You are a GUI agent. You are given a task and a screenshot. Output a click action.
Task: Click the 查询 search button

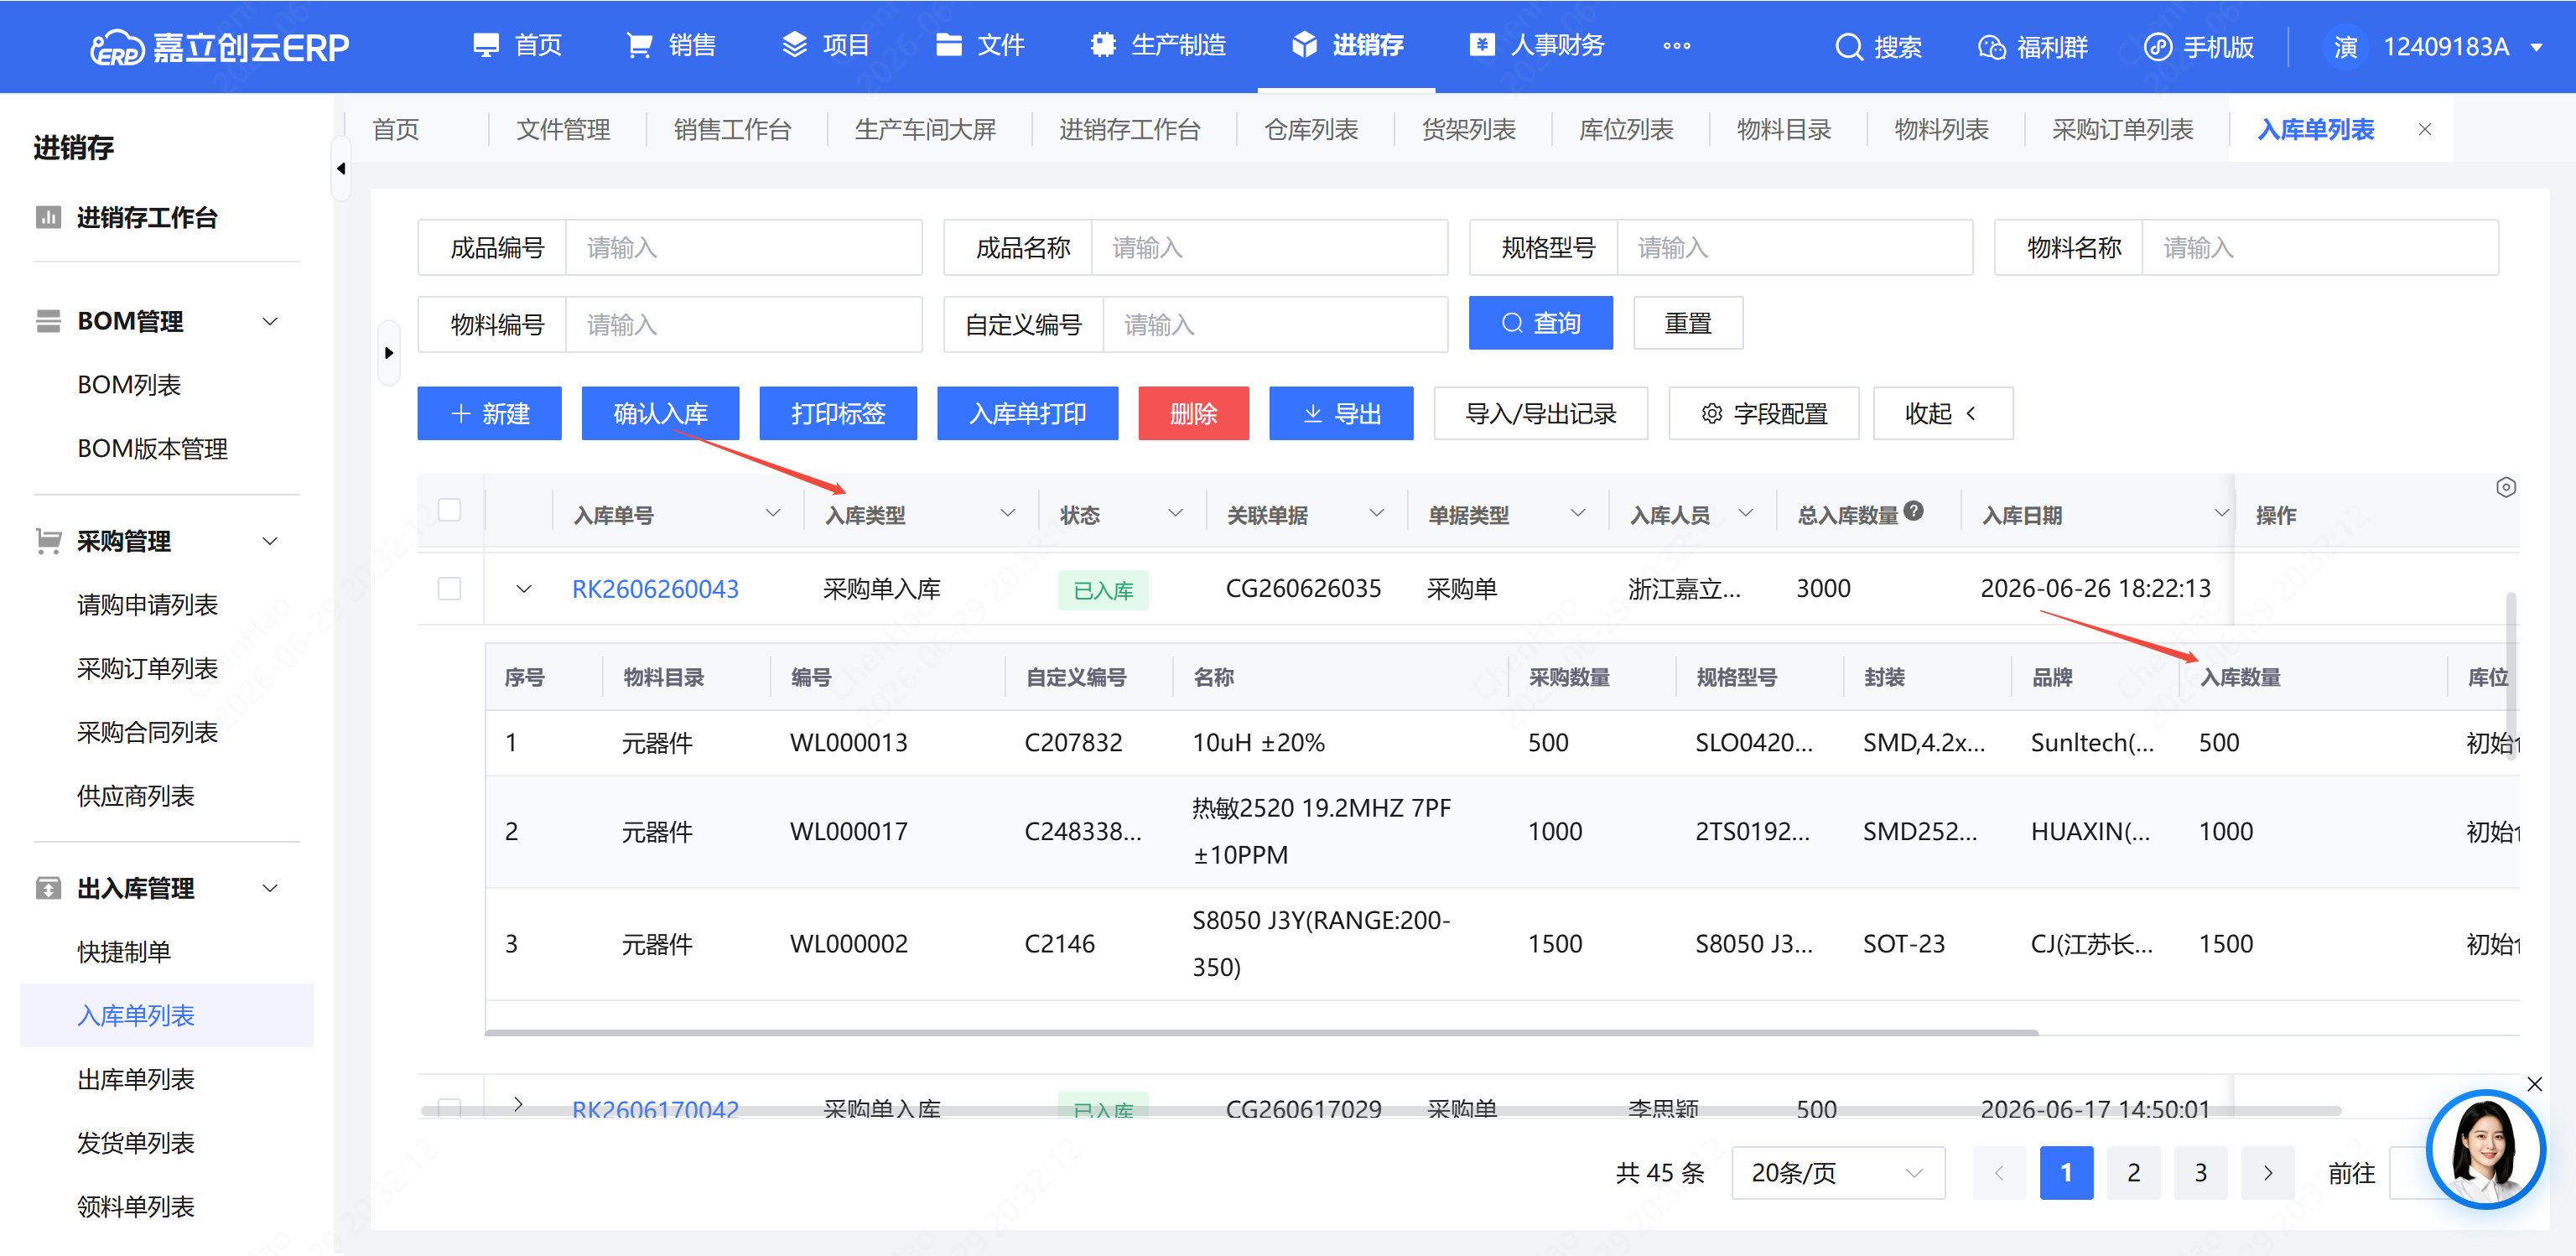(x=1540, y=322)
